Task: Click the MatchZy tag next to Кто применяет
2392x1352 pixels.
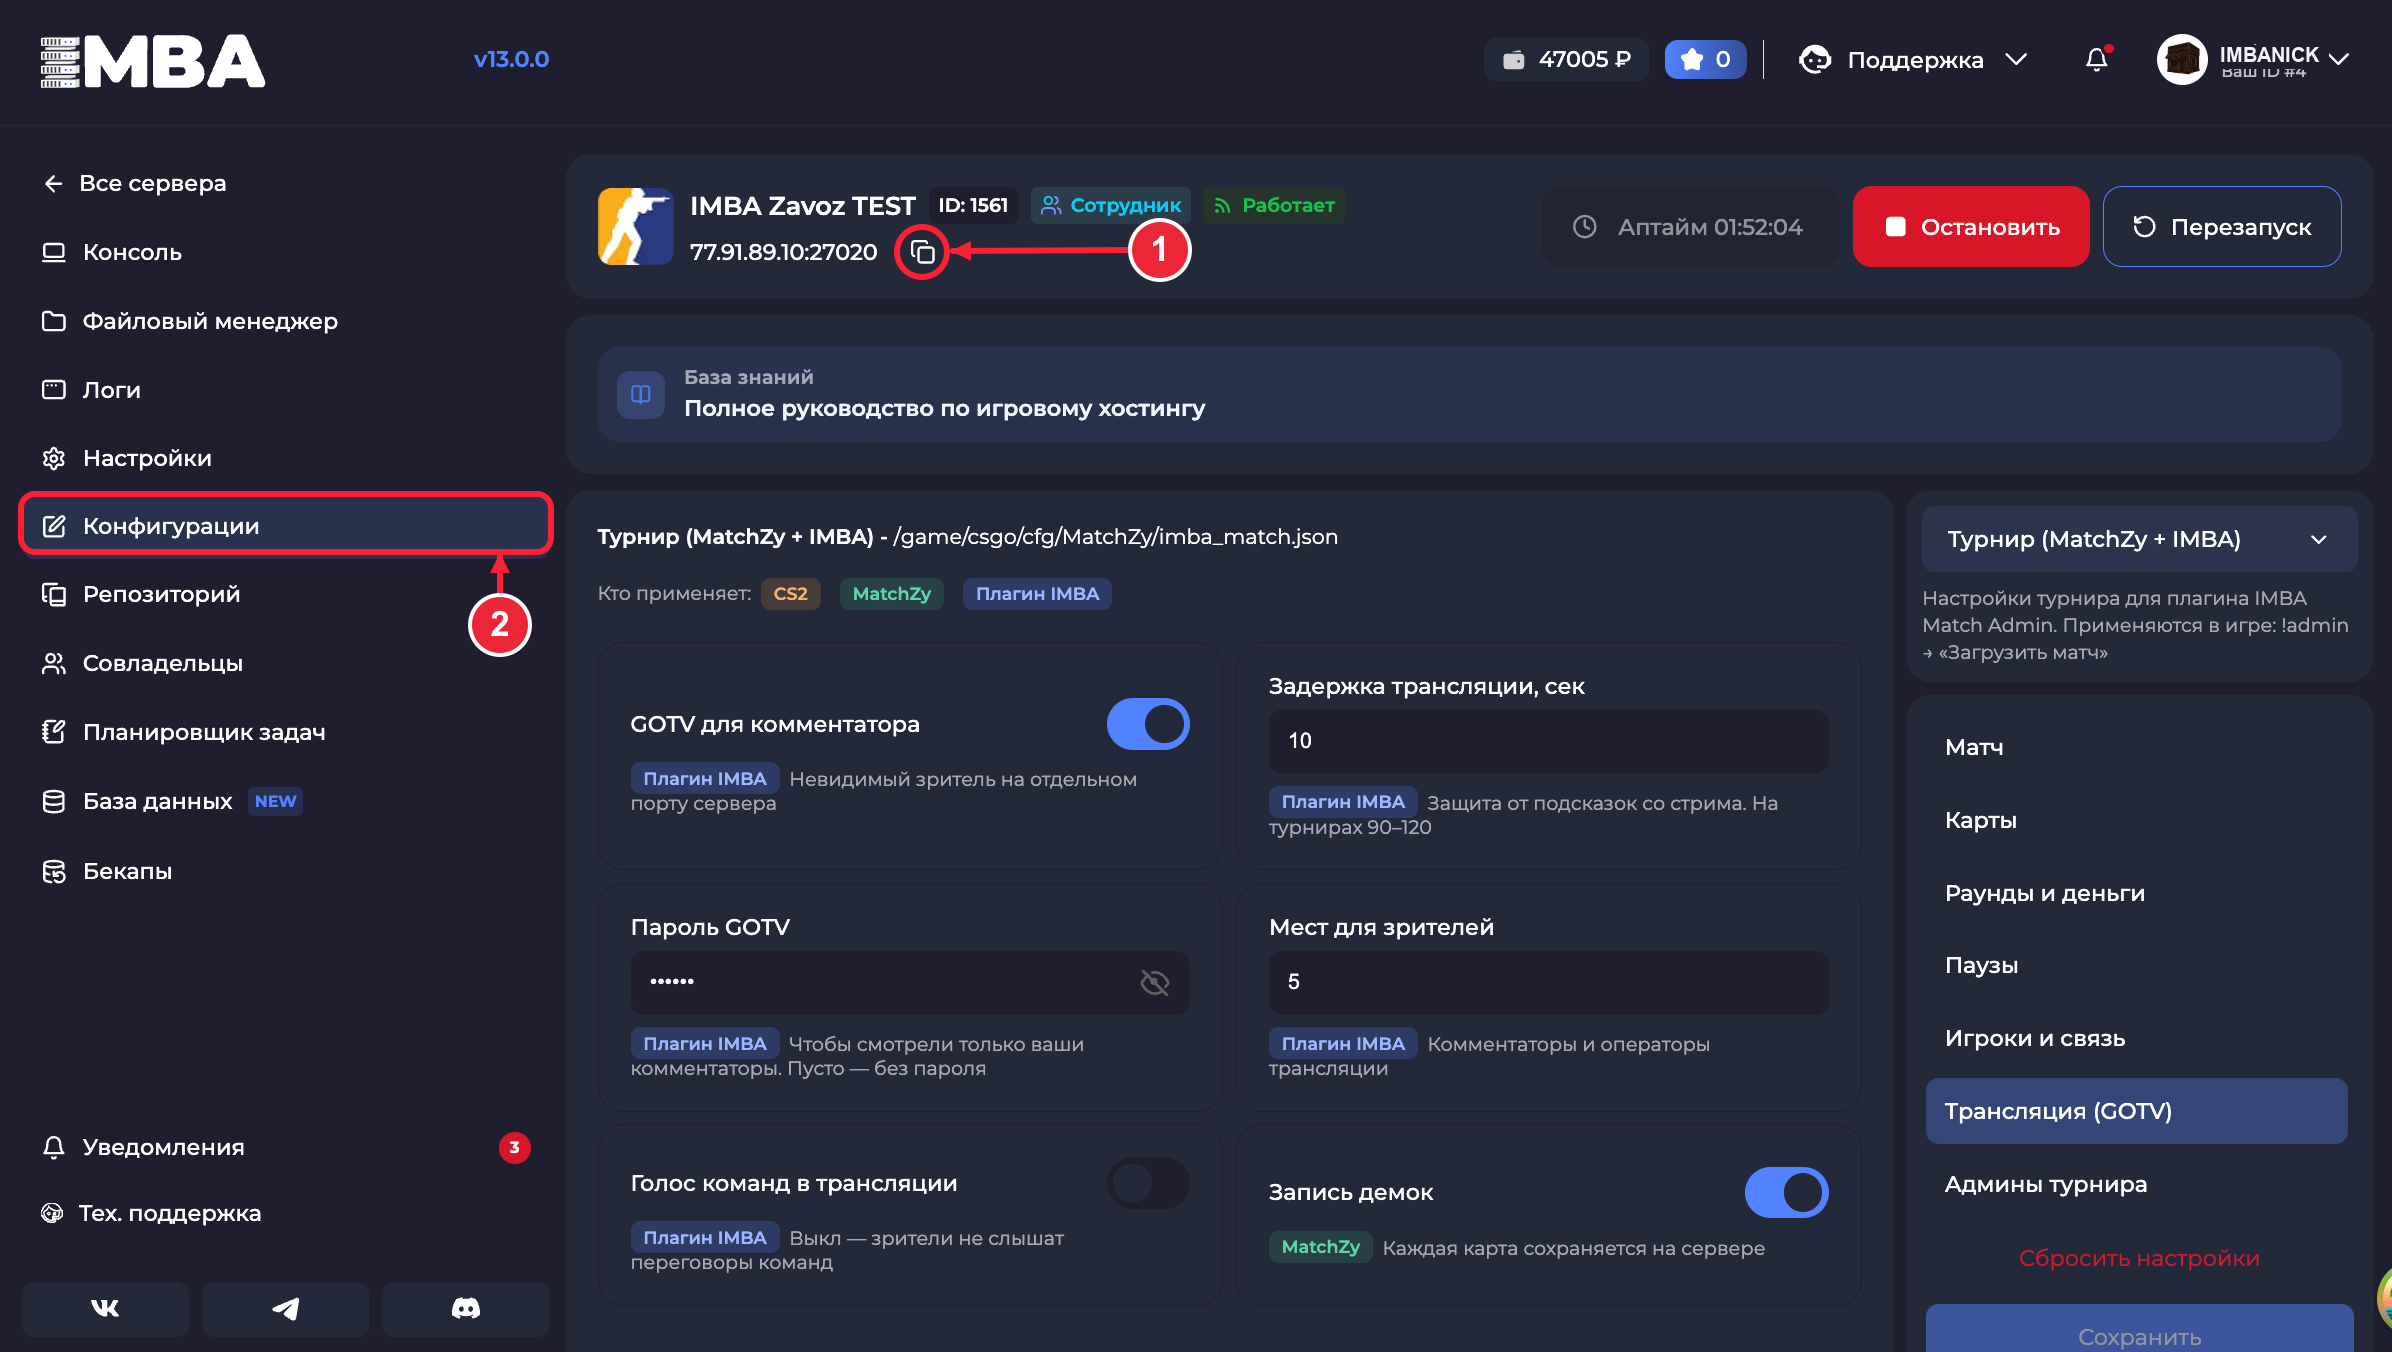Action: (x=891, y=594)
